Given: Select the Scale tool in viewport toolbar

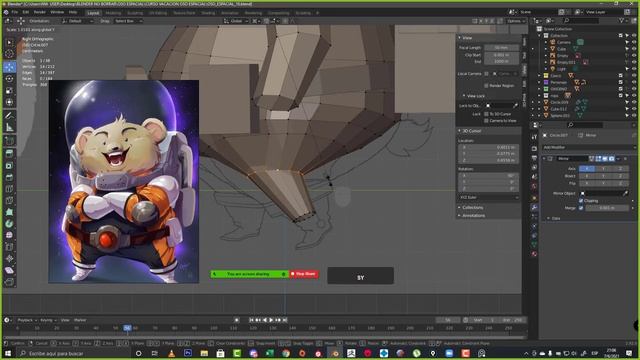Looking at the screenshot, I should (x=9, y=91).
